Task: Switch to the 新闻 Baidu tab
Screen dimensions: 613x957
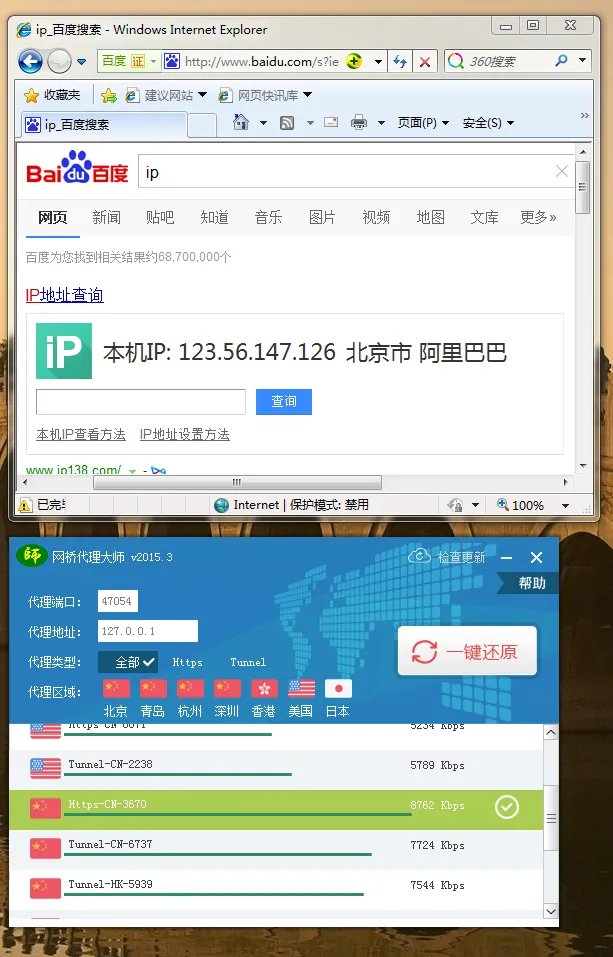Action: coord(106,217)
